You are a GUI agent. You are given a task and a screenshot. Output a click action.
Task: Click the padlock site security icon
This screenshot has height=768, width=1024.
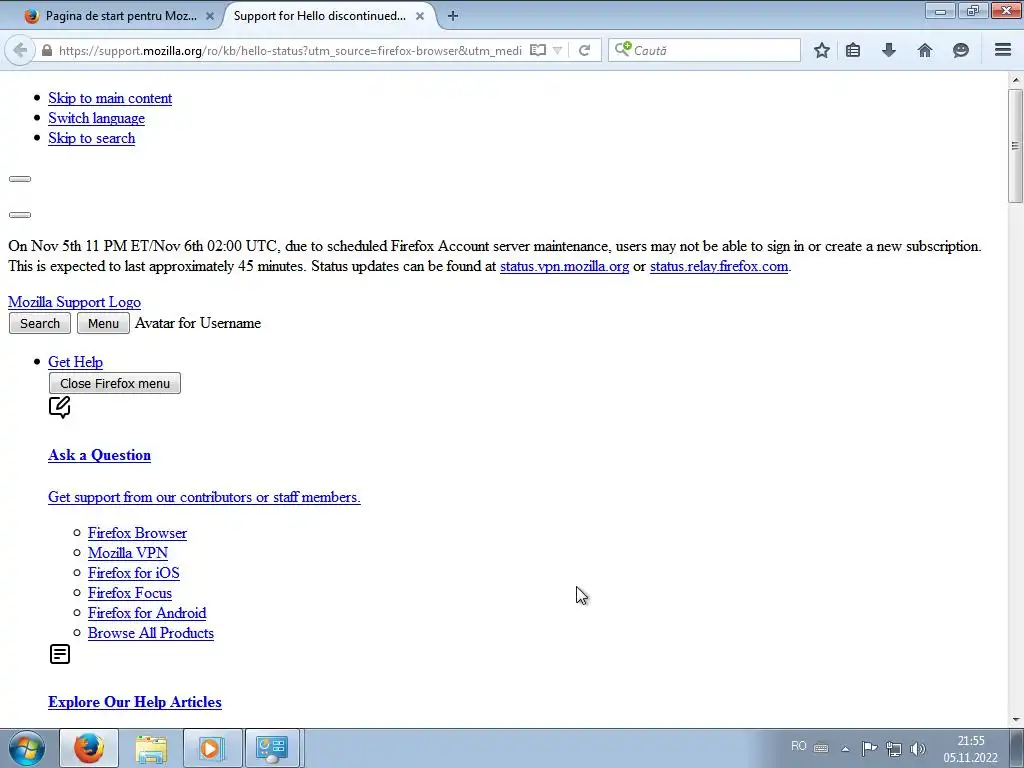47,50
